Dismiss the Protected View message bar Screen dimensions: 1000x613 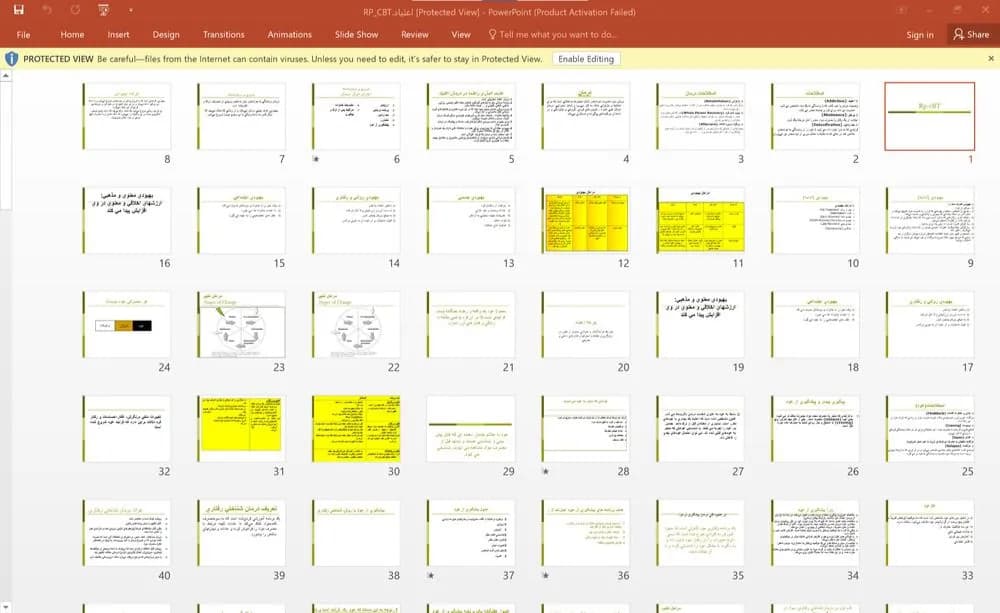coord(990,58)
